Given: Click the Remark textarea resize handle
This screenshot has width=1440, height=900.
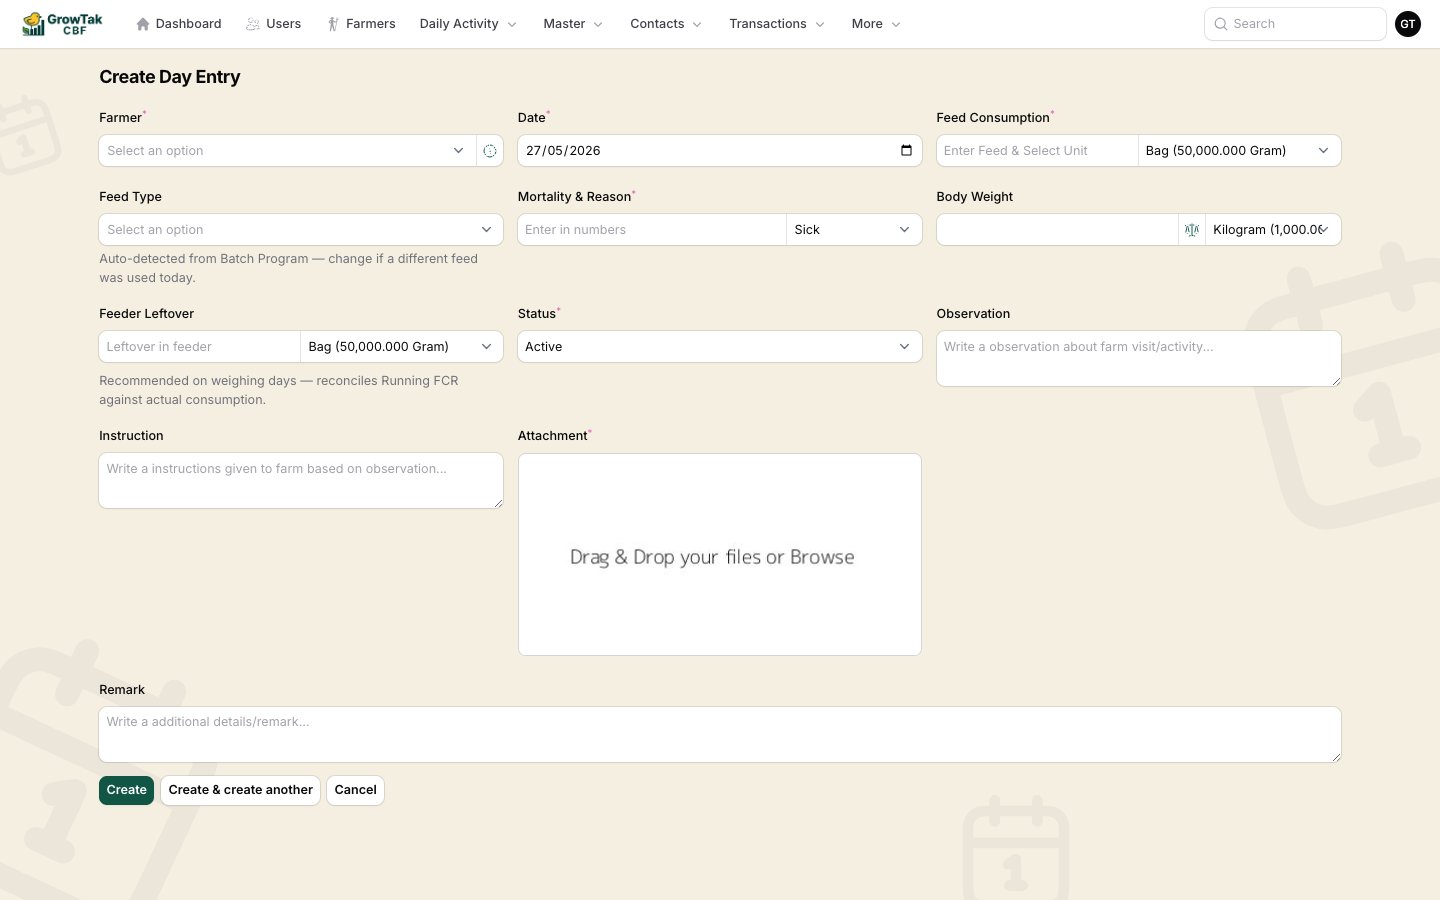Looking at the screenshot, I should (x=1335, y=756).
